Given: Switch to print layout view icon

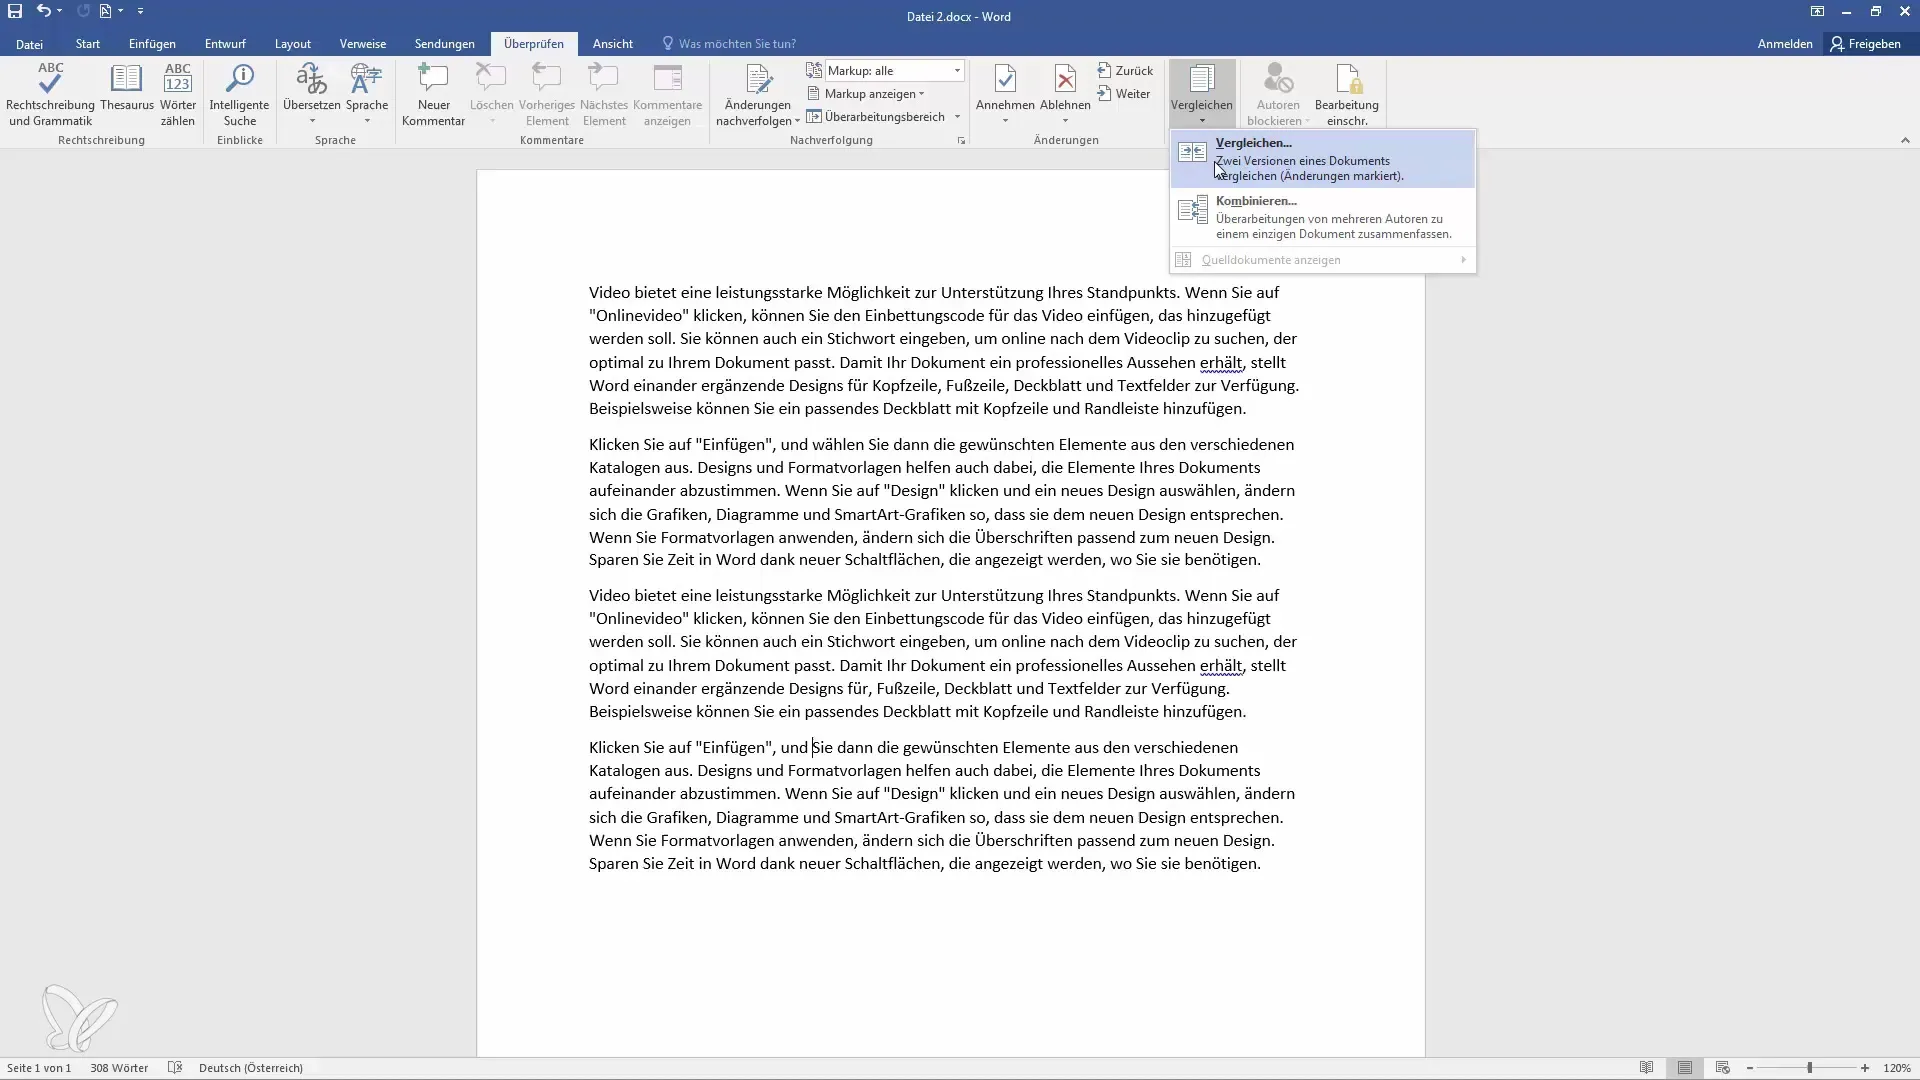Looking at the screenshot, I should pyautogui.click(x=1685, y=1068).
